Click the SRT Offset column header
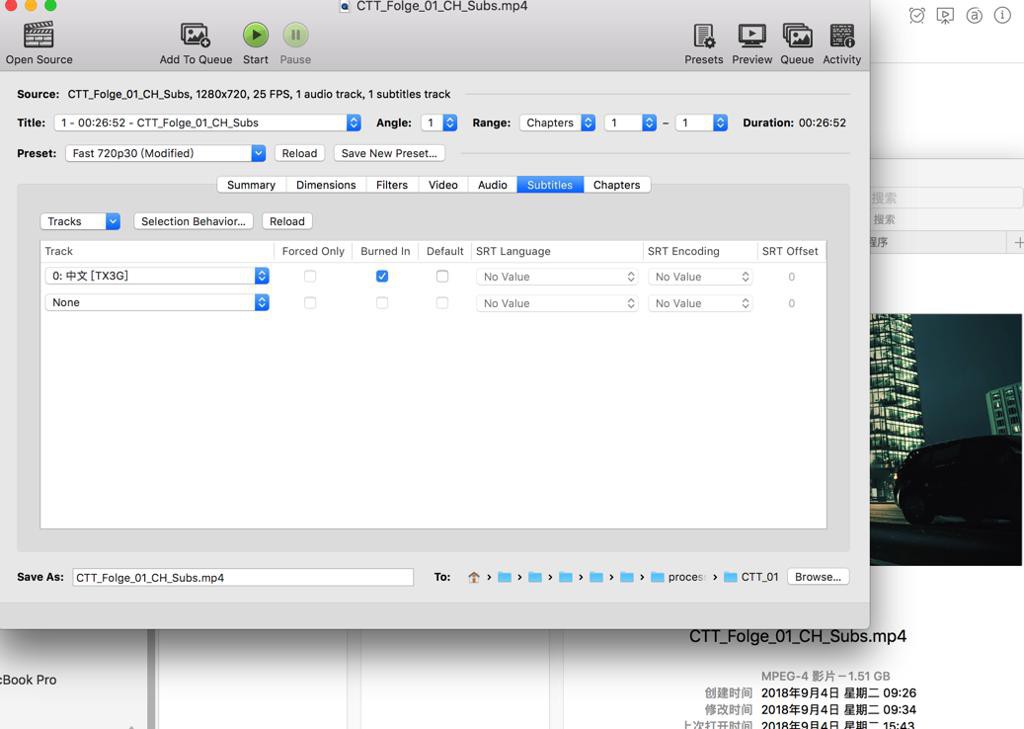Image resolution: width=1024 pixels, height=729 pixels. click(x=790, y=251)
